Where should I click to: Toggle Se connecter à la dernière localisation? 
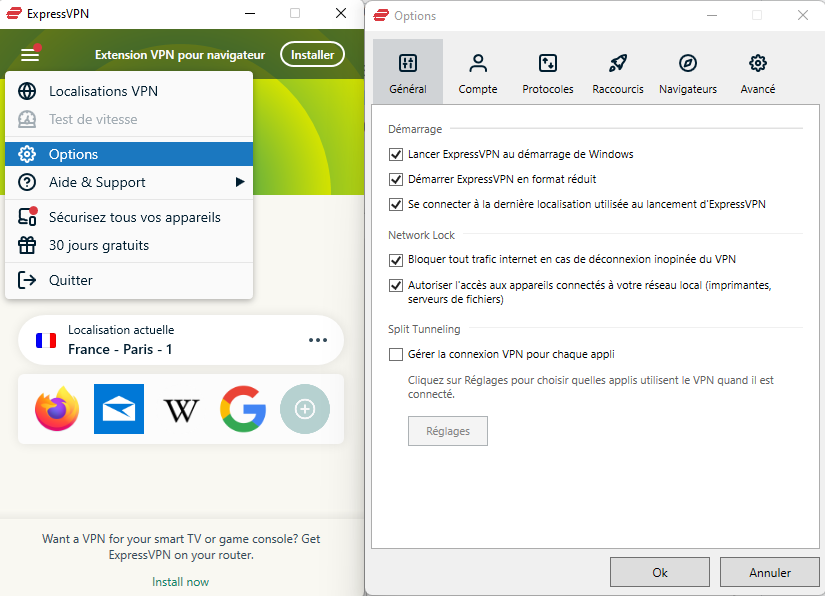coord(396,204)
